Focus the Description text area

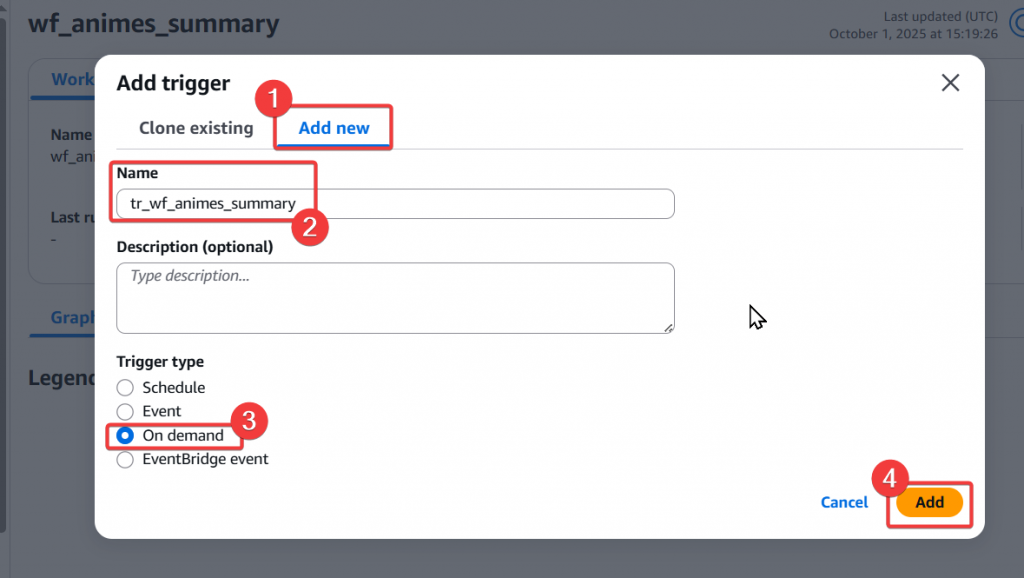pyautogui.click(x=395, y=298)
